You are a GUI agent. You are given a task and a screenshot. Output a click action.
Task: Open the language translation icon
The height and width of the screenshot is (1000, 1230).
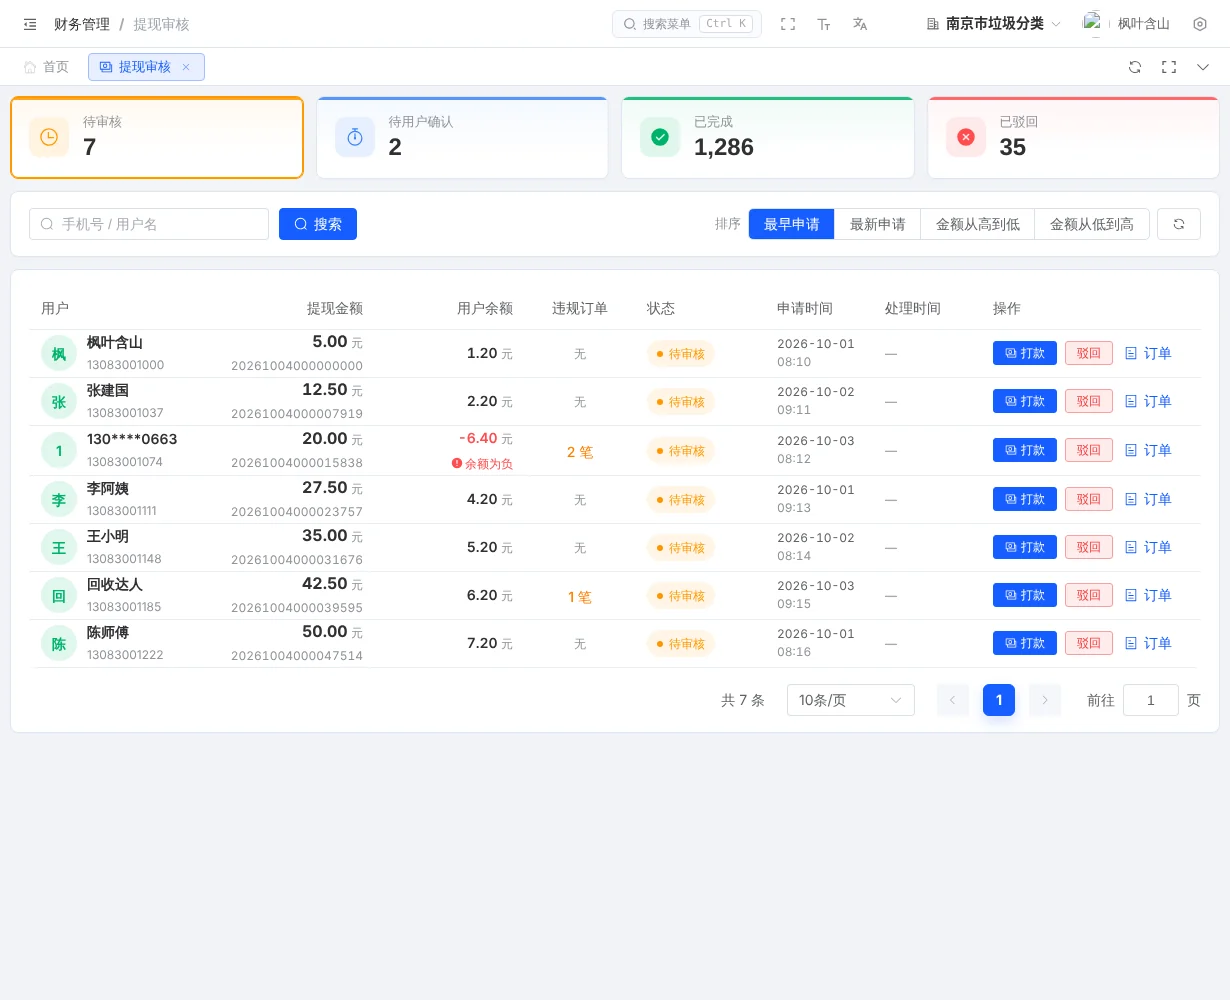[860, 24]
